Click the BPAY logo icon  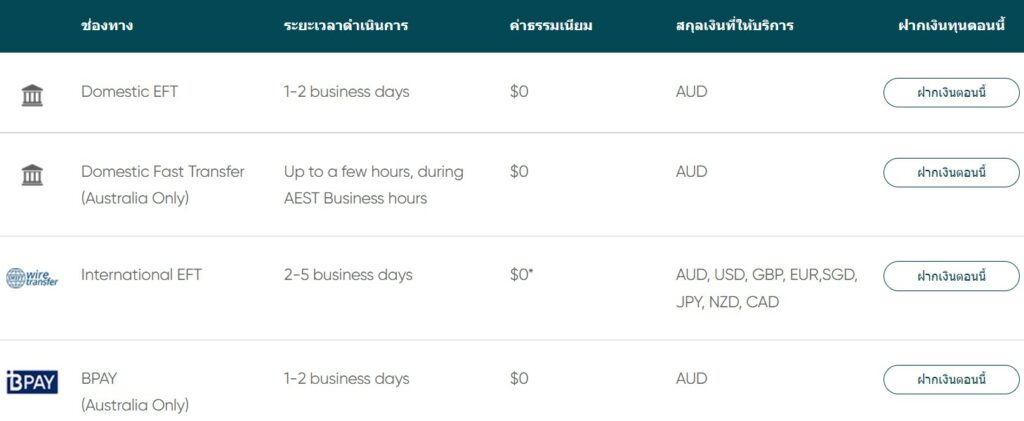pyautogui.click(x=32, y=381)
